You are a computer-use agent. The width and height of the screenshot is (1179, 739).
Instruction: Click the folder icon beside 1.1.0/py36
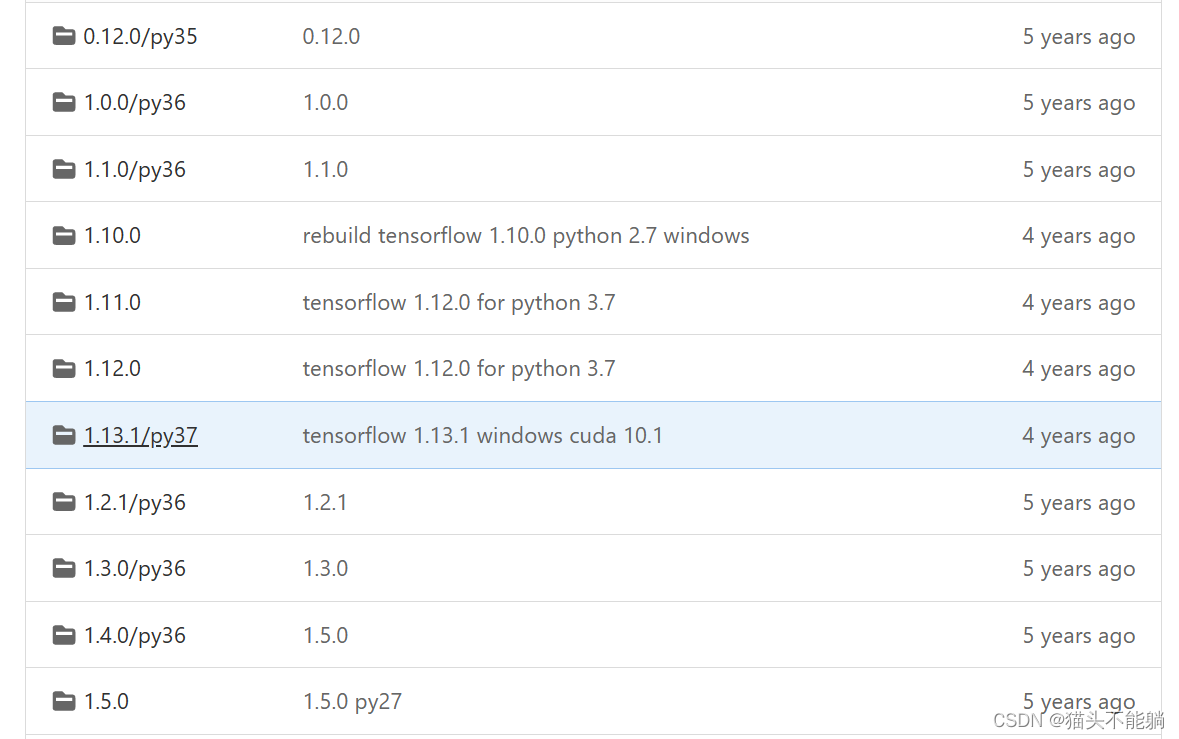pos(64,168)
